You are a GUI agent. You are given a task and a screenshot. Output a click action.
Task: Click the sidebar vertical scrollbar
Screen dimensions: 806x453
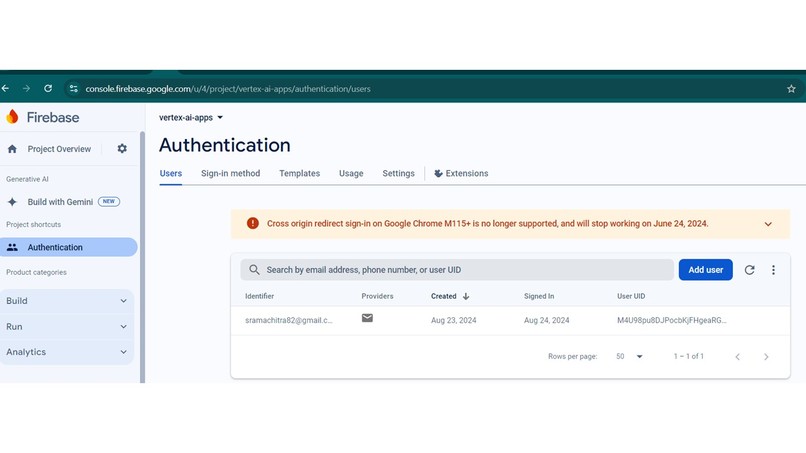coord(142,257)
